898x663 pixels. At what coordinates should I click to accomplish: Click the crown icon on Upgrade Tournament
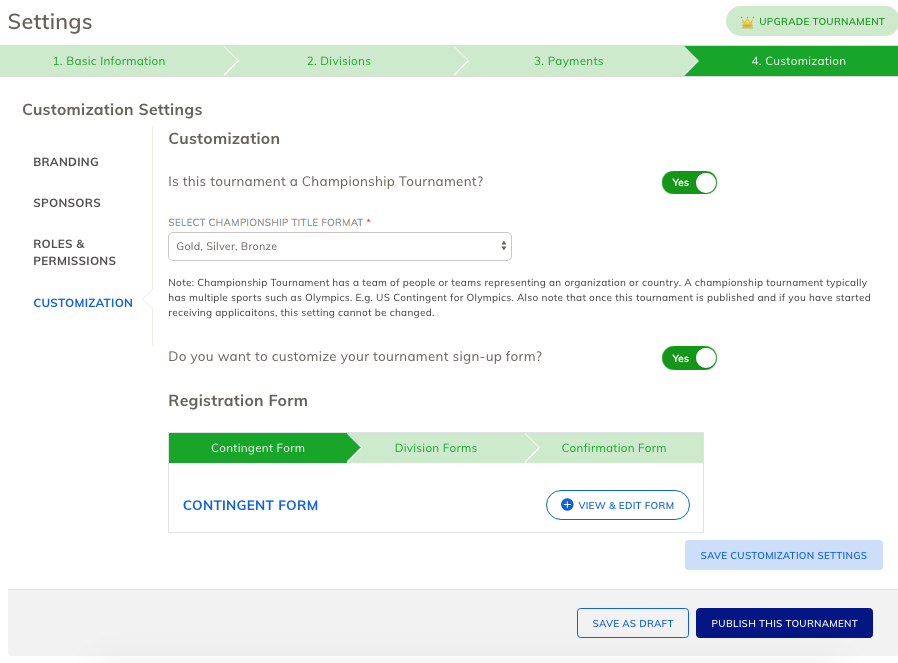[x=747, y=22]
